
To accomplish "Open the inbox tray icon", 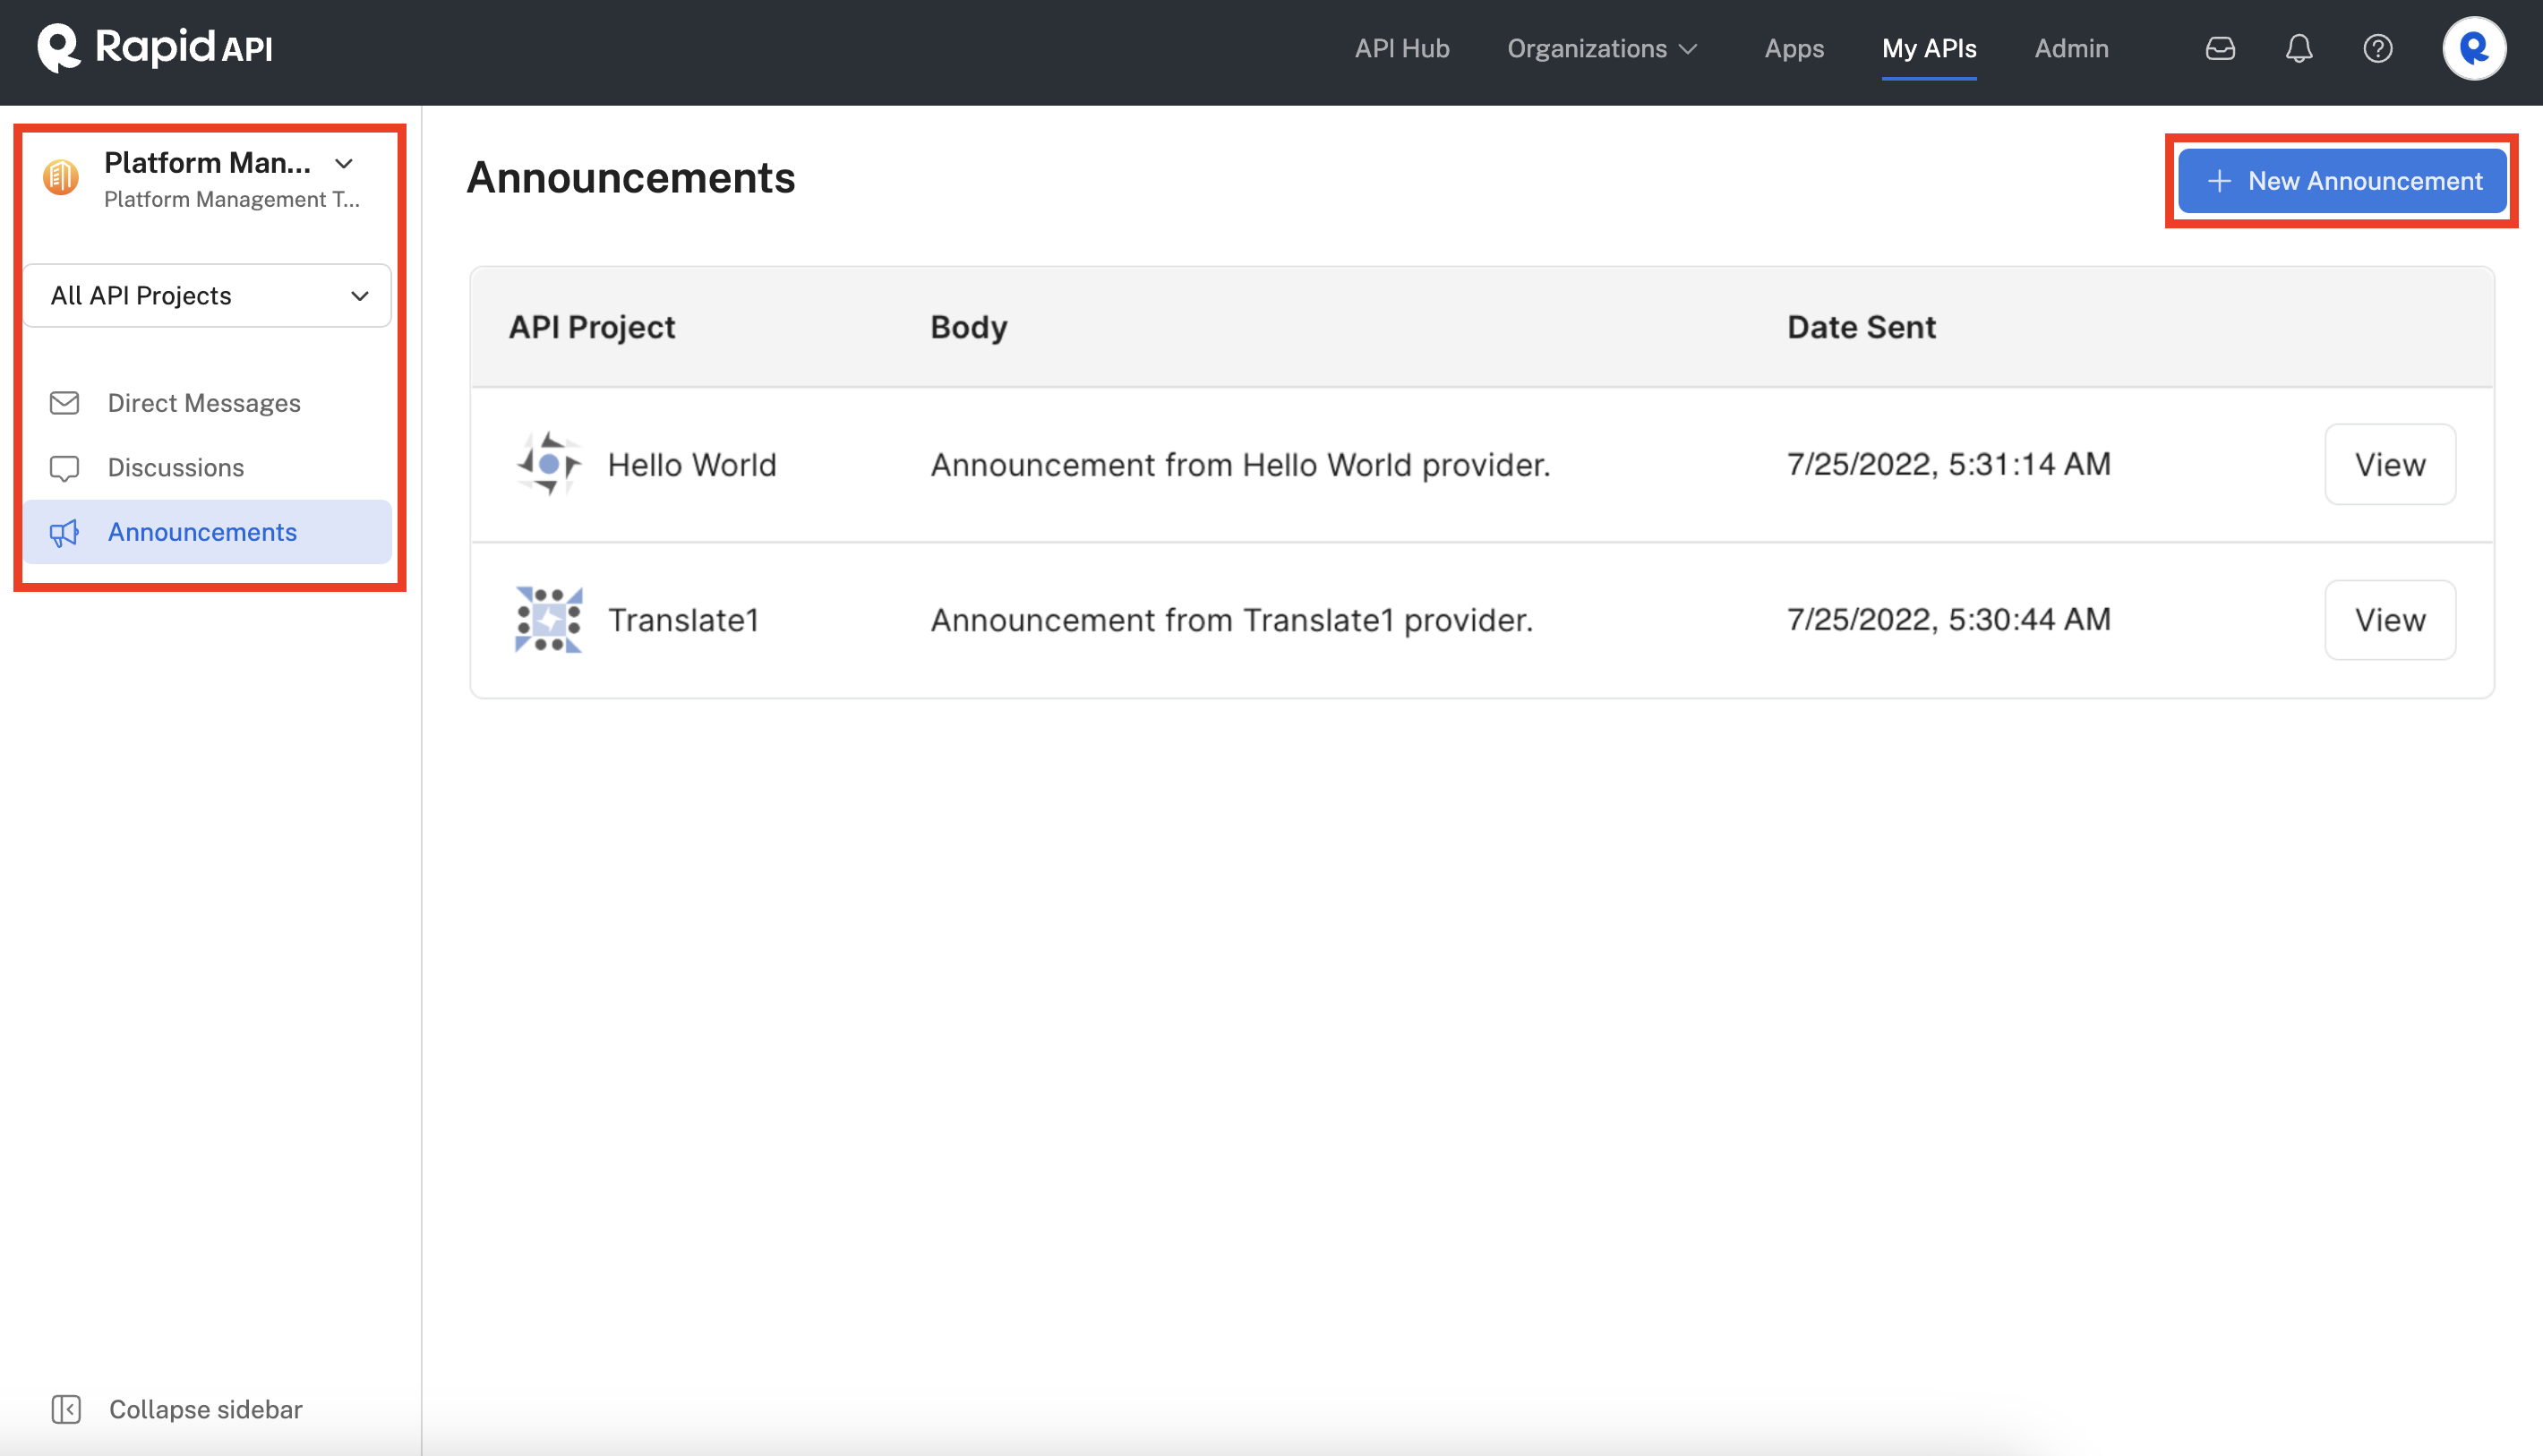I will tap(2220, 48).
